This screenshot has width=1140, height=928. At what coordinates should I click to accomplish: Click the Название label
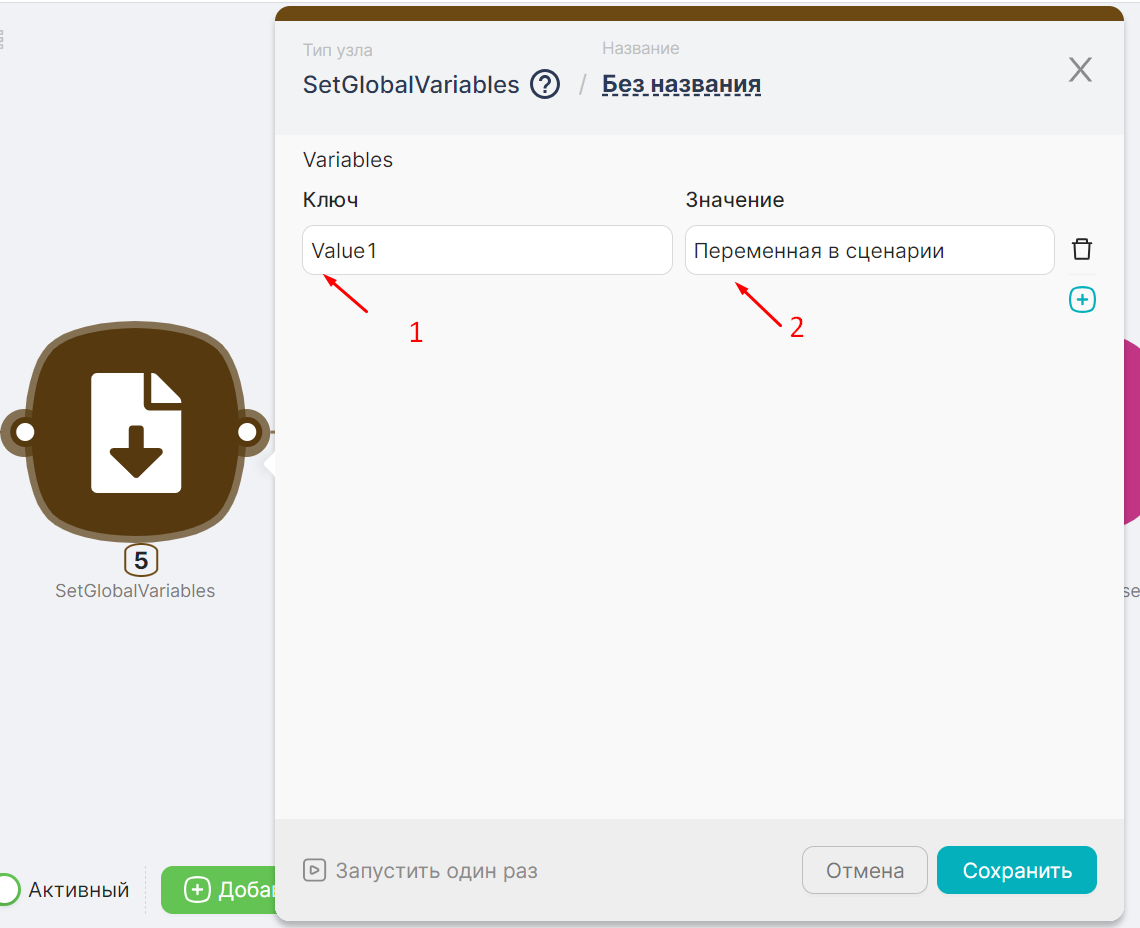point(641,48)
